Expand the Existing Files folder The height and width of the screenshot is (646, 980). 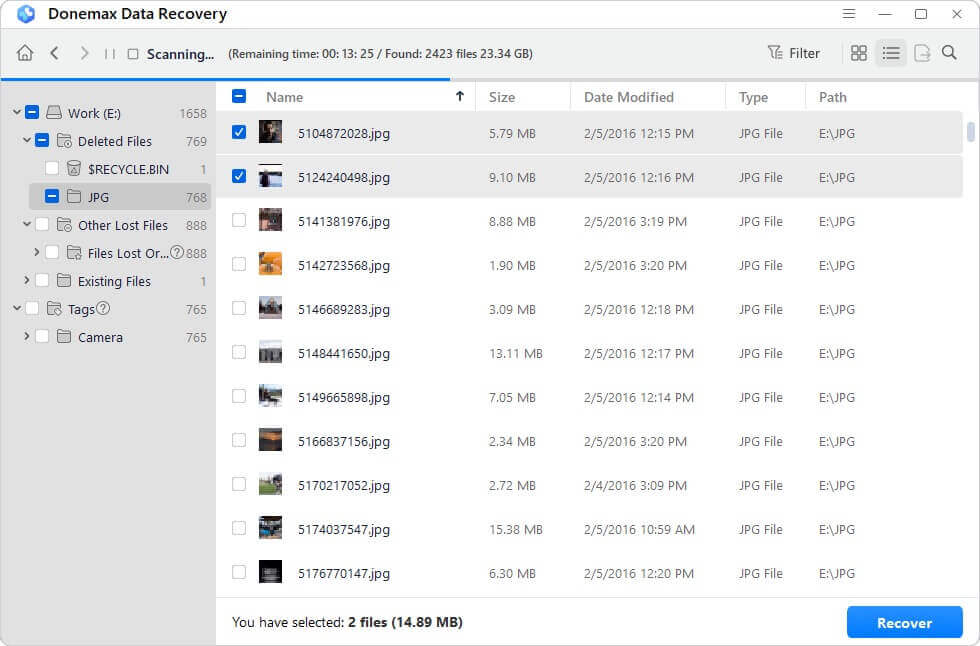point(27,281)
